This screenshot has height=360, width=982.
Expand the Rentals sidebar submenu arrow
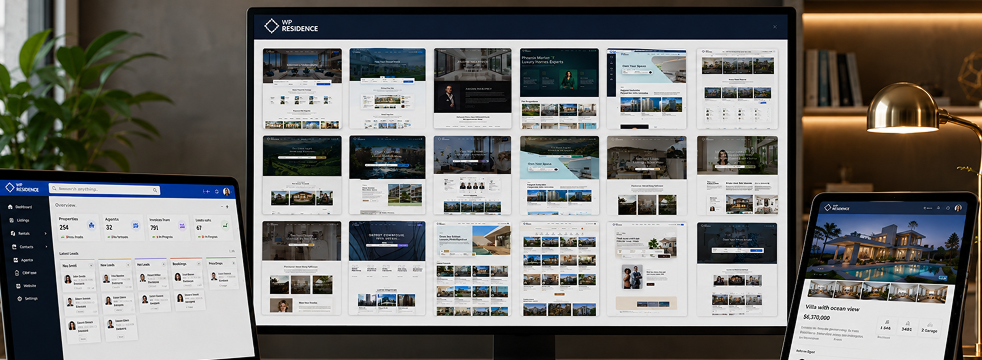tap(46, 234)
